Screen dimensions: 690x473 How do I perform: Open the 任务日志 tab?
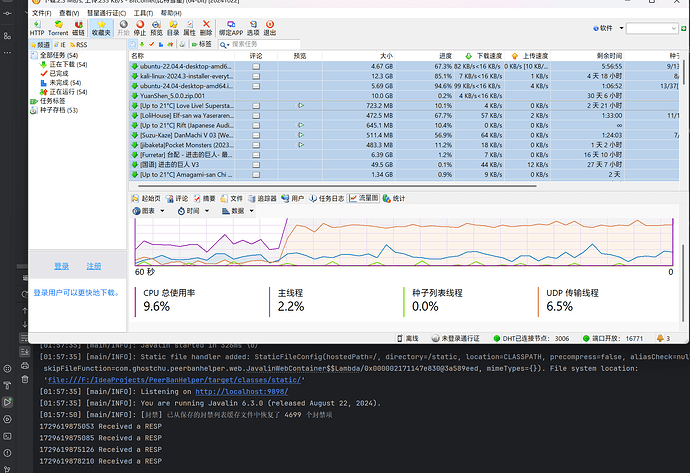click(327, 198)
